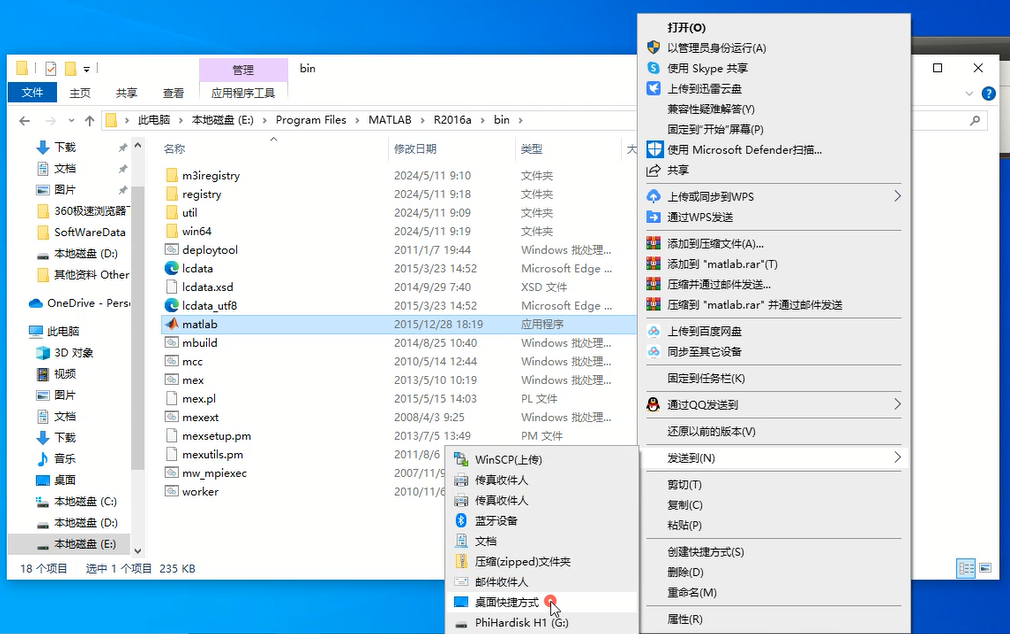Image resolution: width=1010 pixels, height=634 pixels.
Task: Click the PhiHardisk H1 drive icon
Action: (461, 623)
